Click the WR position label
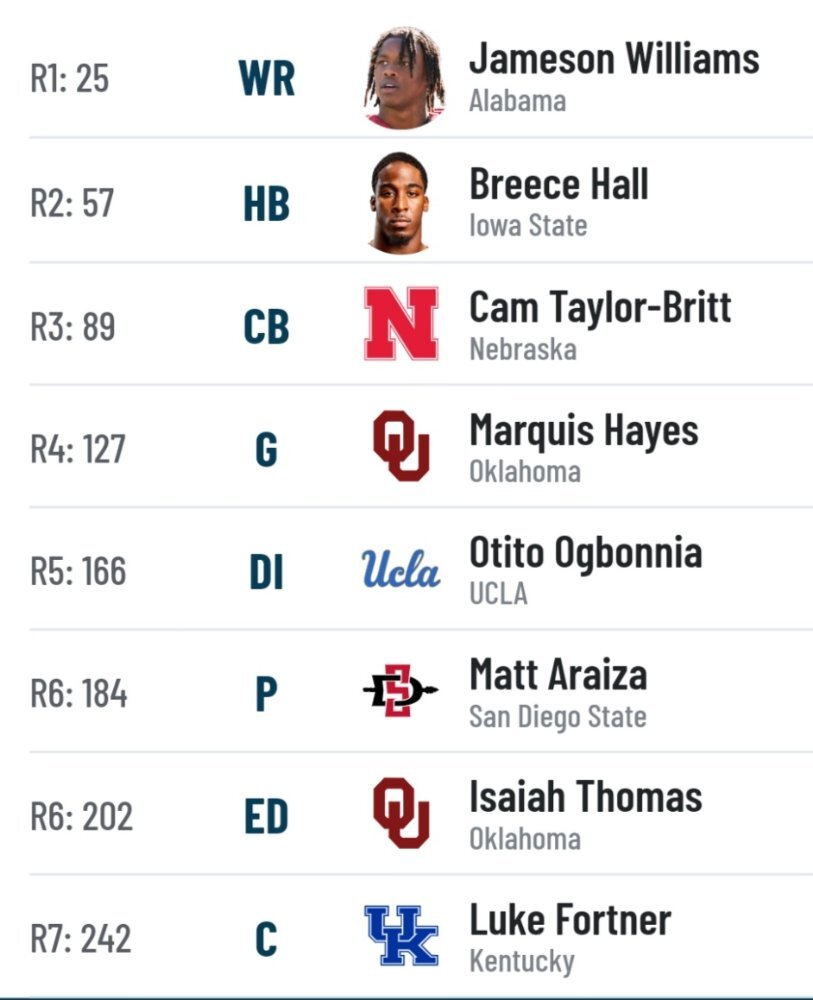 267,78
